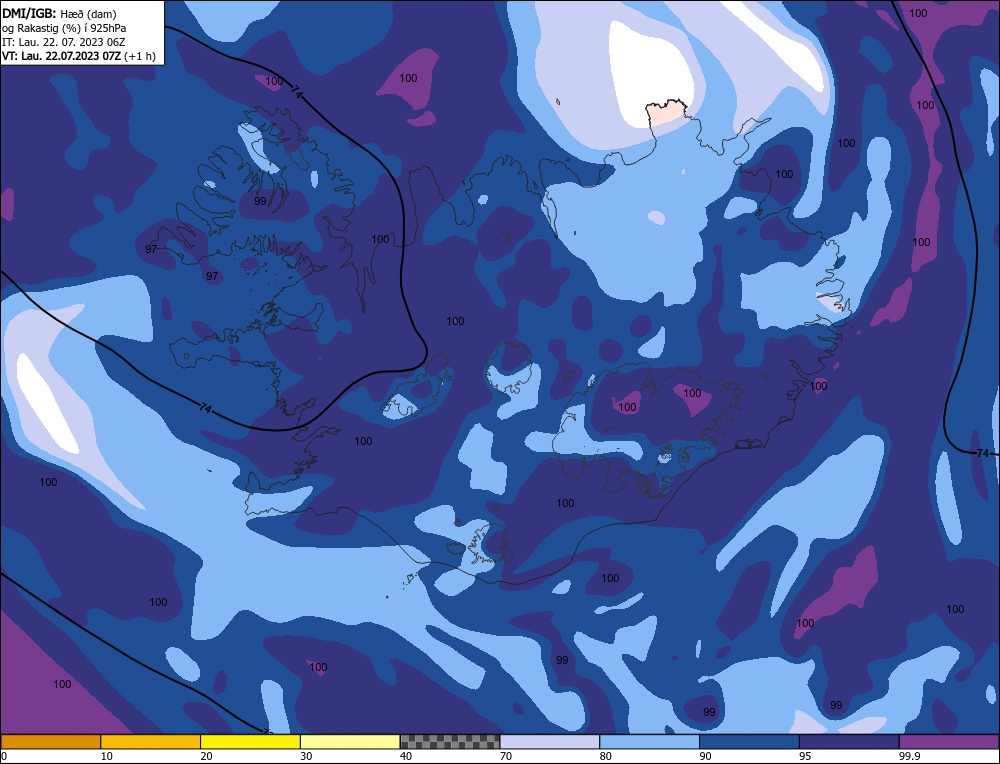Click the "IT: Lau. 22. 07. 2023 06Z" line
This screenshot has width=1000, height=764.
[64, 42]
